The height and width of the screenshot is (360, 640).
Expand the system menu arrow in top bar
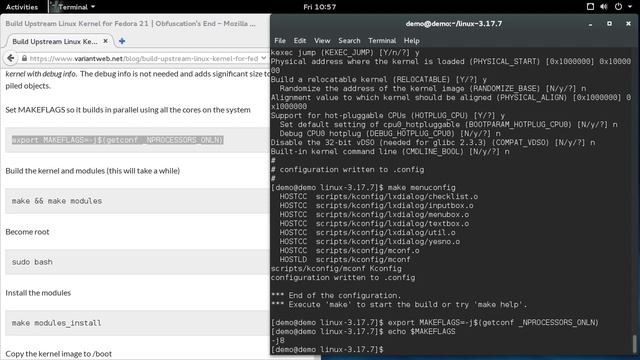(x=630, y=7)
